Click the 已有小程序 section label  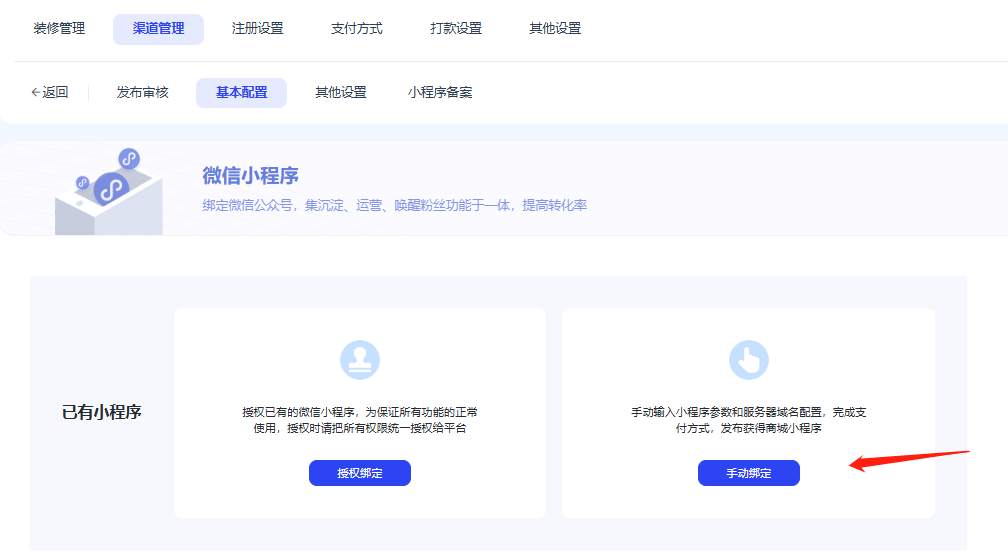[x=102, y=412]
